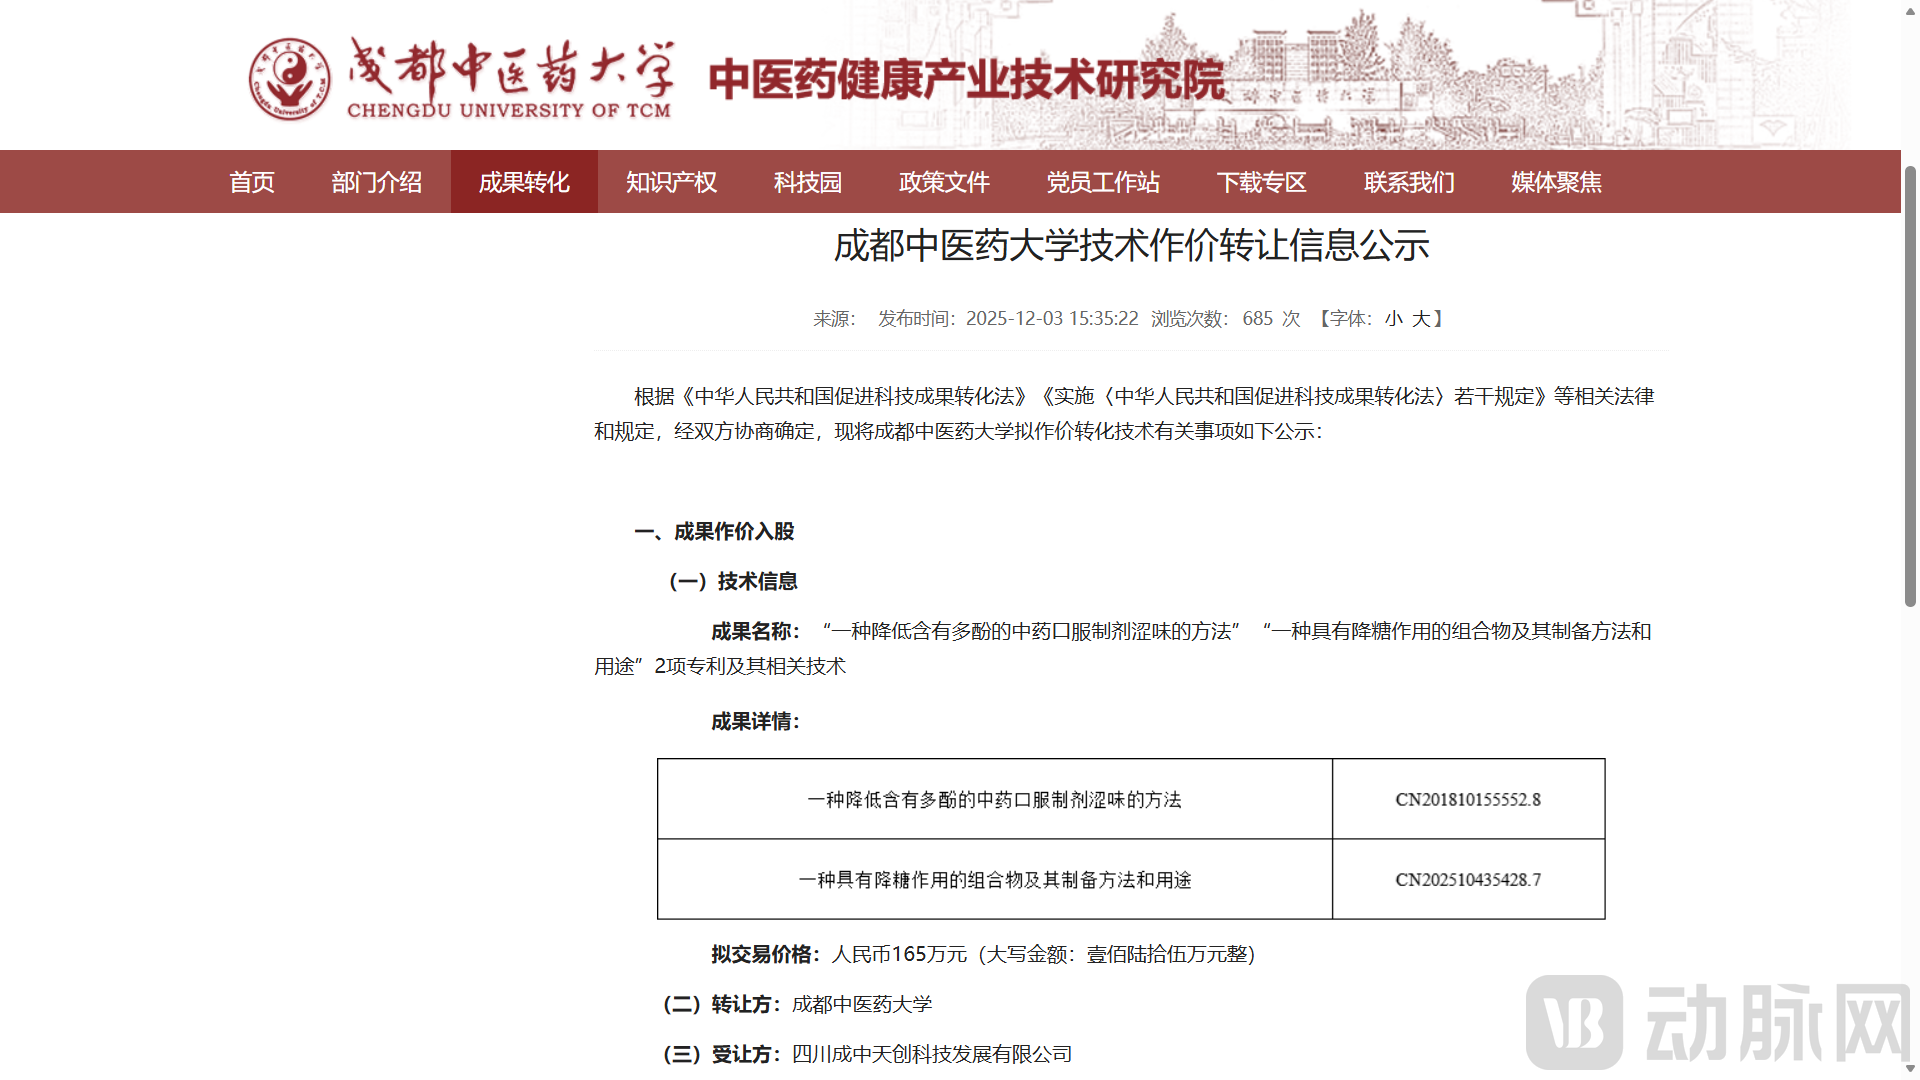
Task: Set font size to large with 大
Action: [1421, 319]
